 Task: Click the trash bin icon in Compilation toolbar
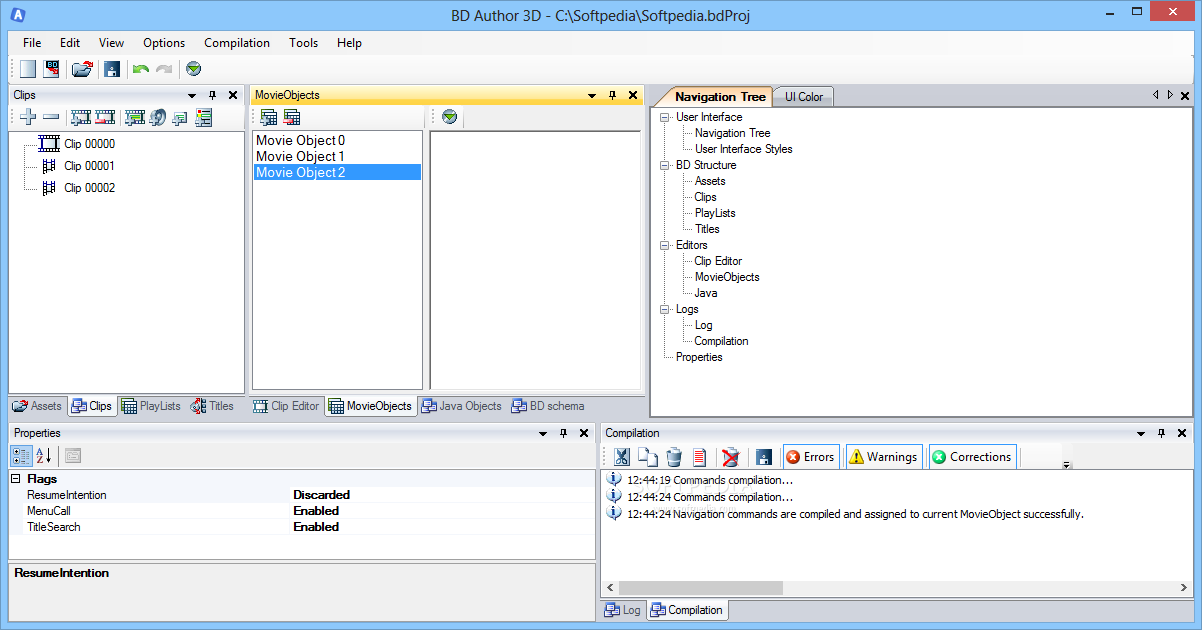click(x=674, y=457)
